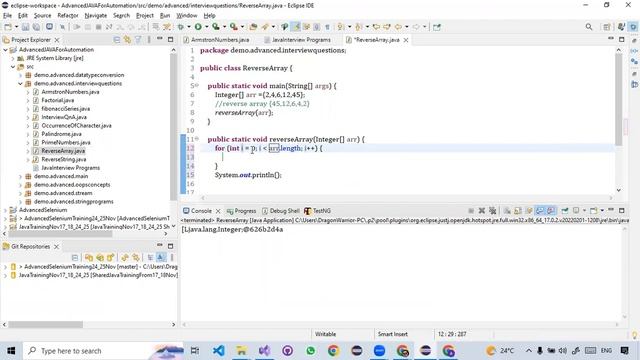The height and width of the screenshot is (360, 640).
Task: Toggle Show Console on Standard Out
Action: [x=540, y=211]
